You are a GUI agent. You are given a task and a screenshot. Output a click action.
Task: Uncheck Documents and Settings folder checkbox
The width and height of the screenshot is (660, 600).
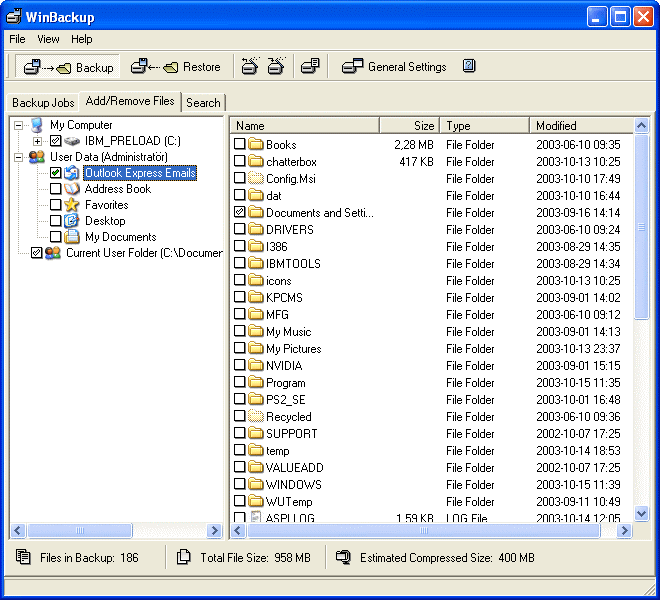click(x=240, y=212)
